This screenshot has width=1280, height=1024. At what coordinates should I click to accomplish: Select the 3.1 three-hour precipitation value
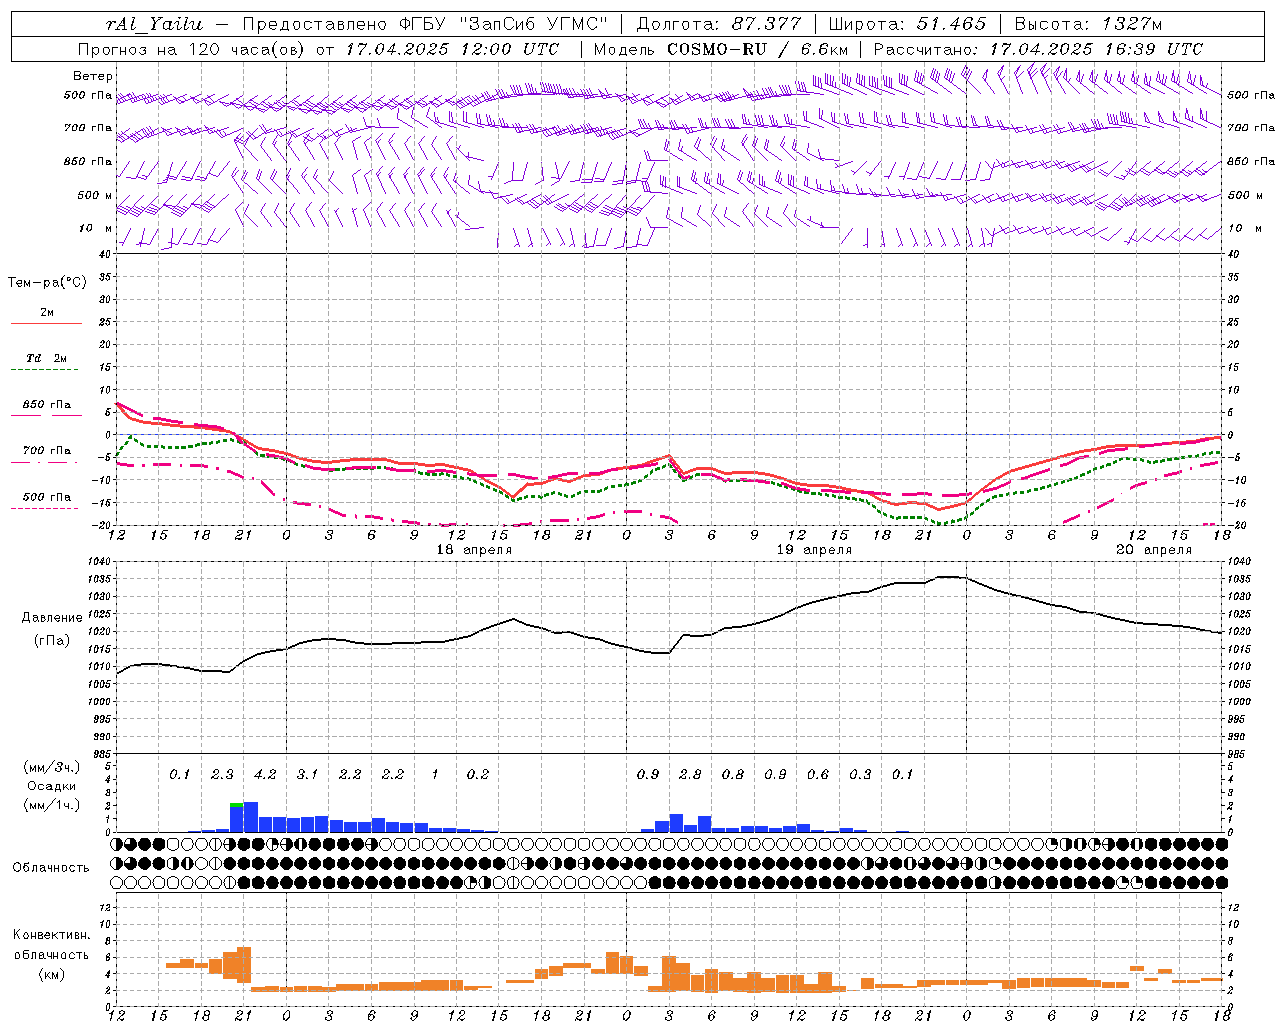tap(307, 774)
